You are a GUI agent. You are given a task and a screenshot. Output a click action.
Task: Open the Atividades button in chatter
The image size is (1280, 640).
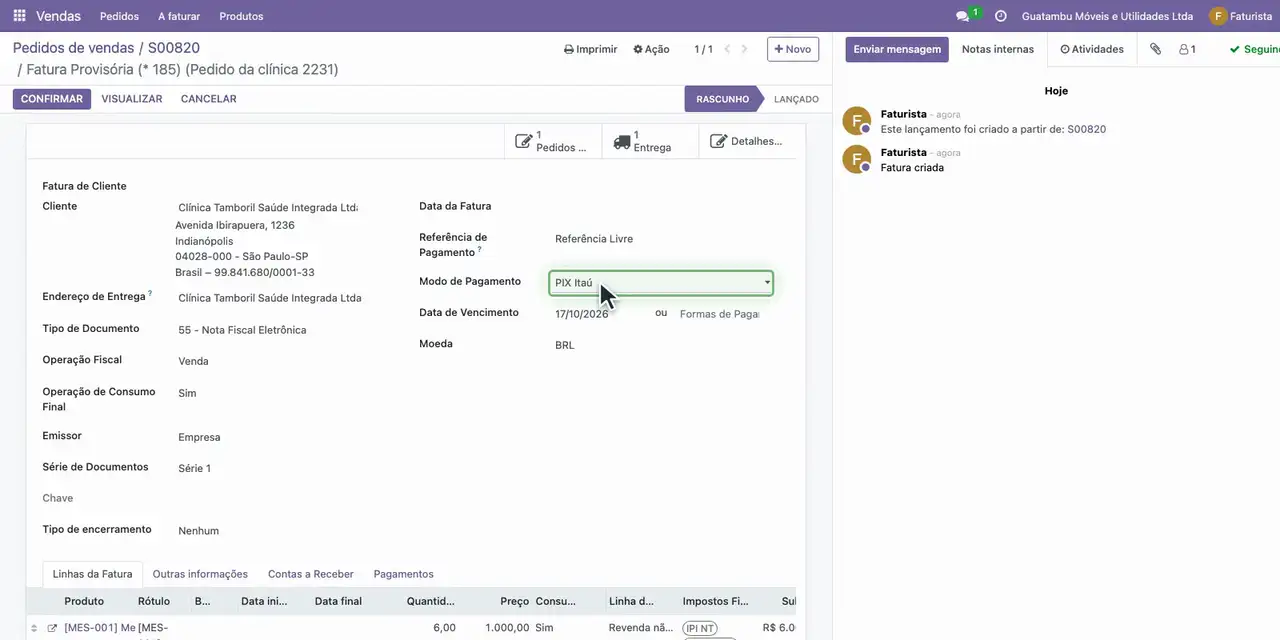[x=1092, y=49]
